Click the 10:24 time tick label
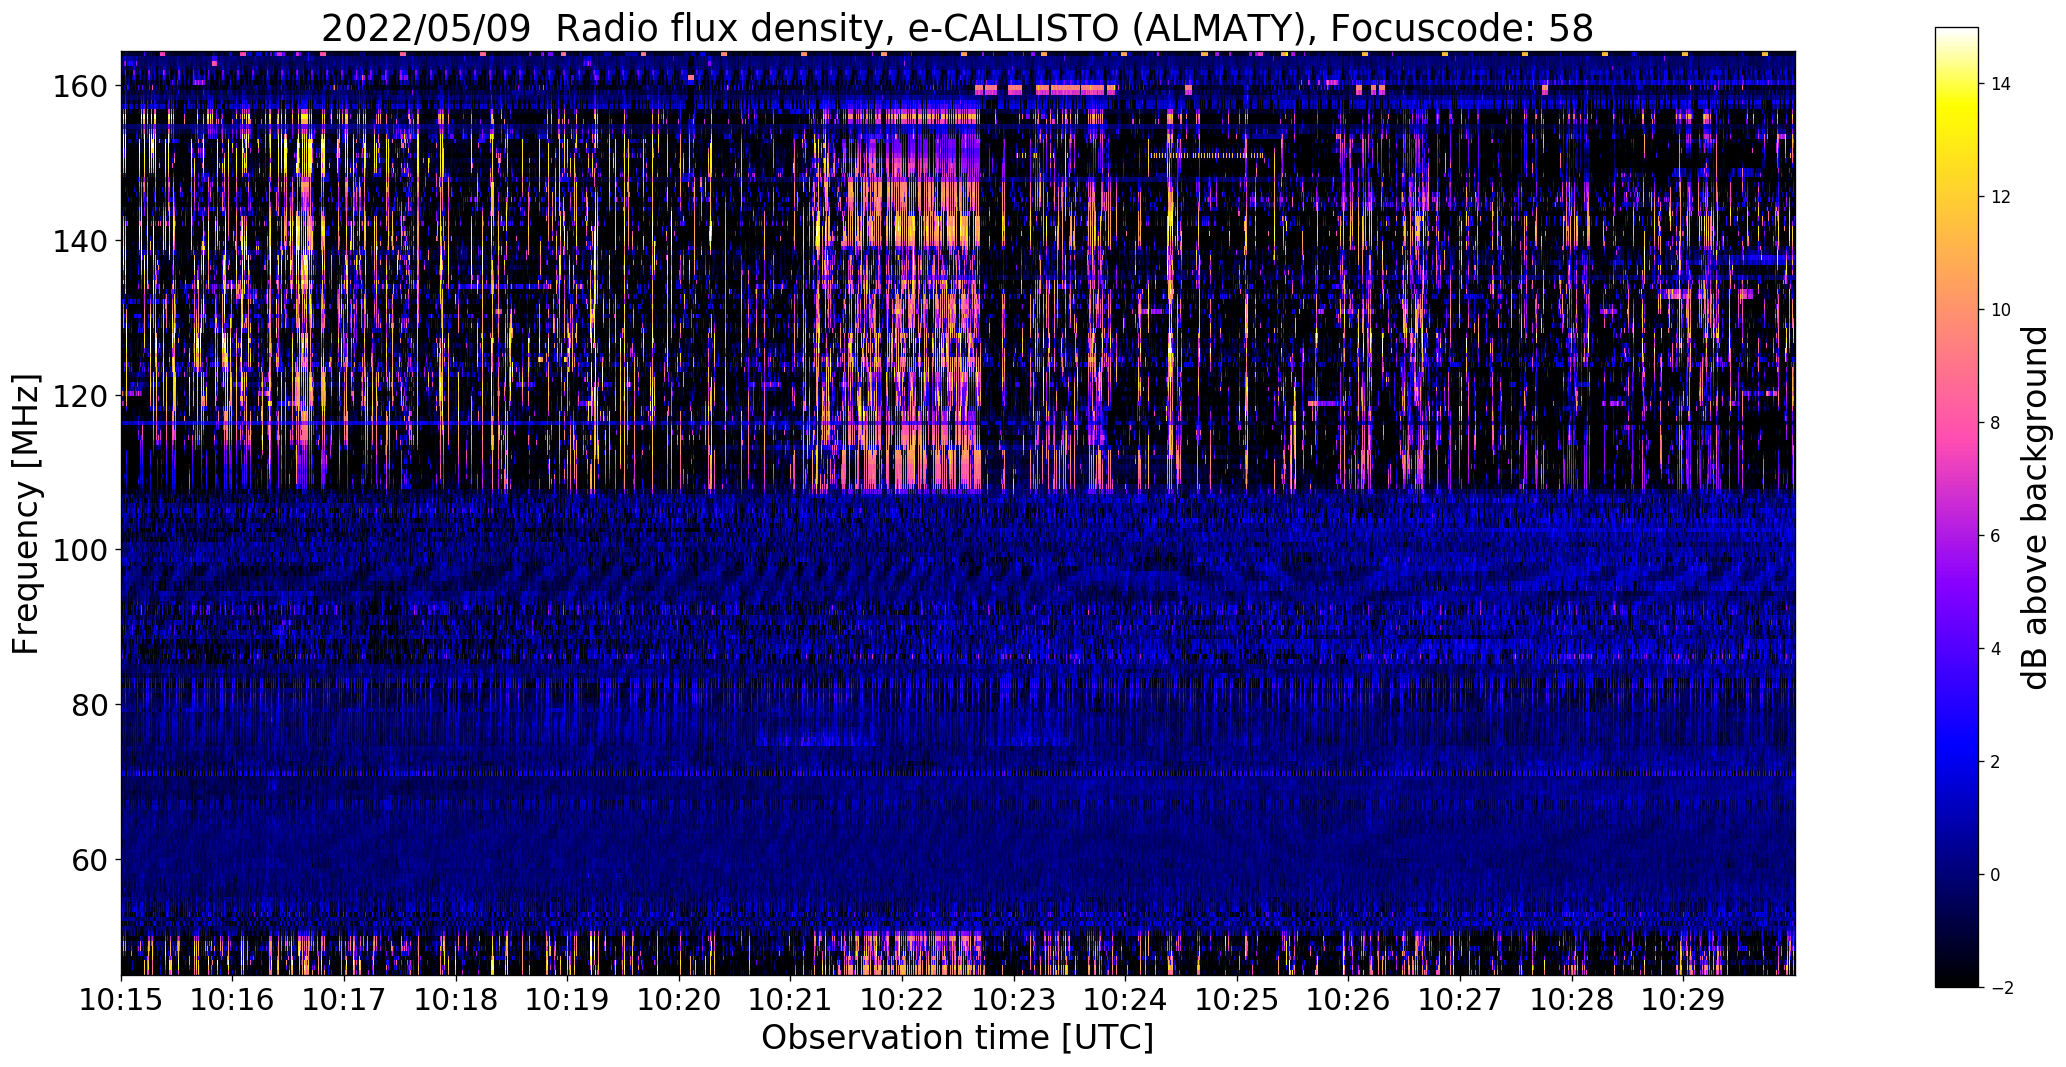Screen dimensions: 2066x1067 [1125, 999]
